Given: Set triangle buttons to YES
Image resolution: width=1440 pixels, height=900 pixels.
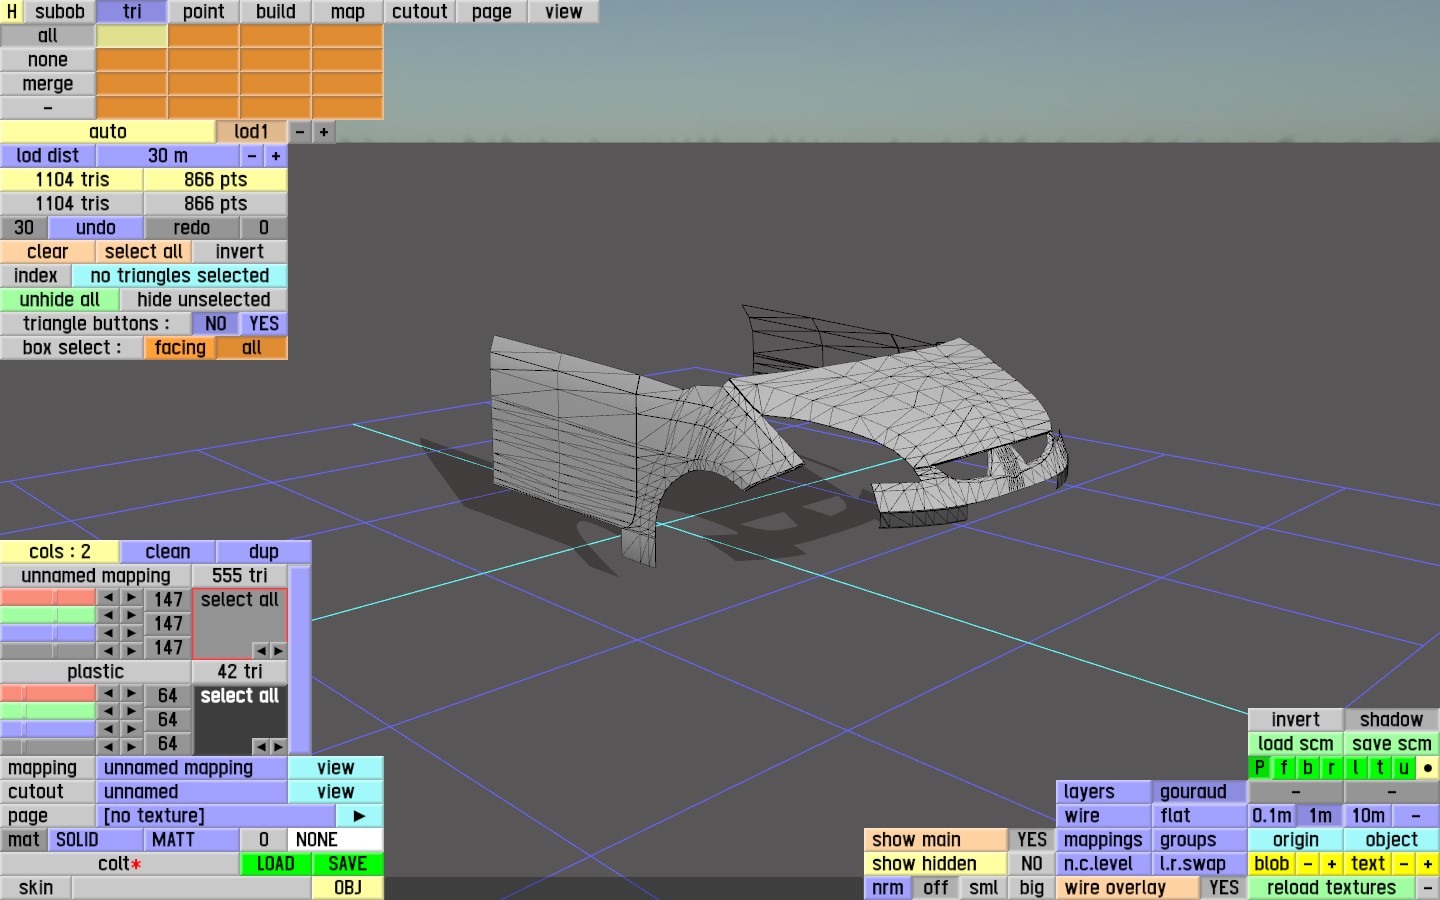Looking at the screenshot, I should tap(264, 324).
